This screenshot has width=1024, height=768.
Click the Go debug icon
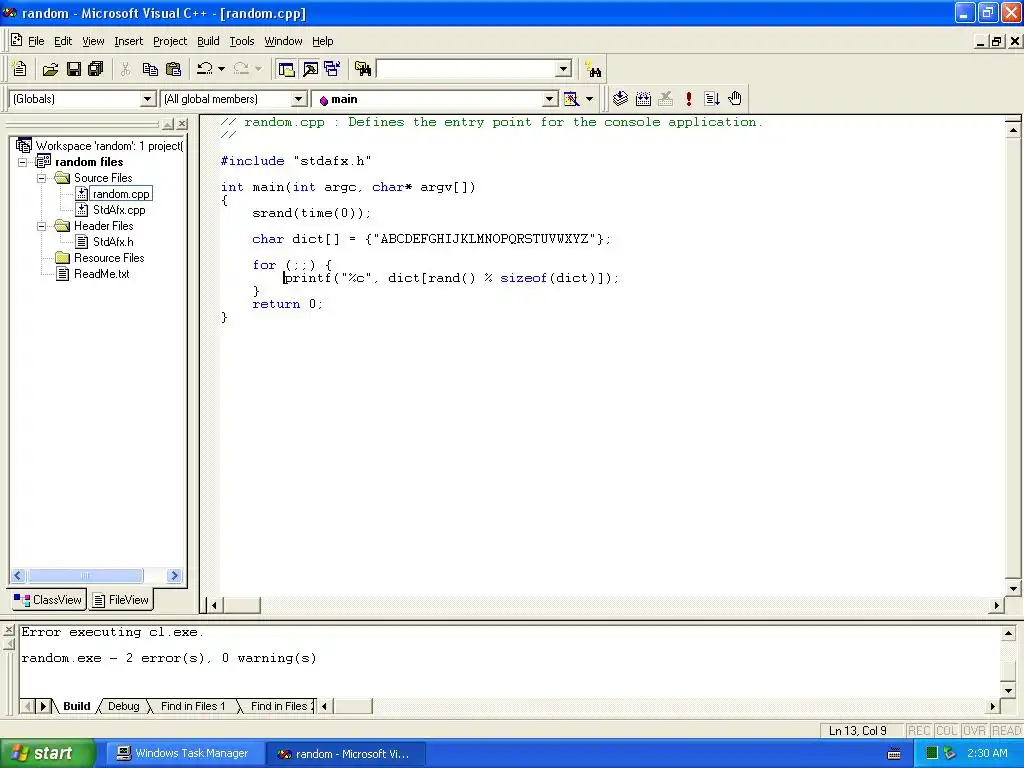pos(712,99)
